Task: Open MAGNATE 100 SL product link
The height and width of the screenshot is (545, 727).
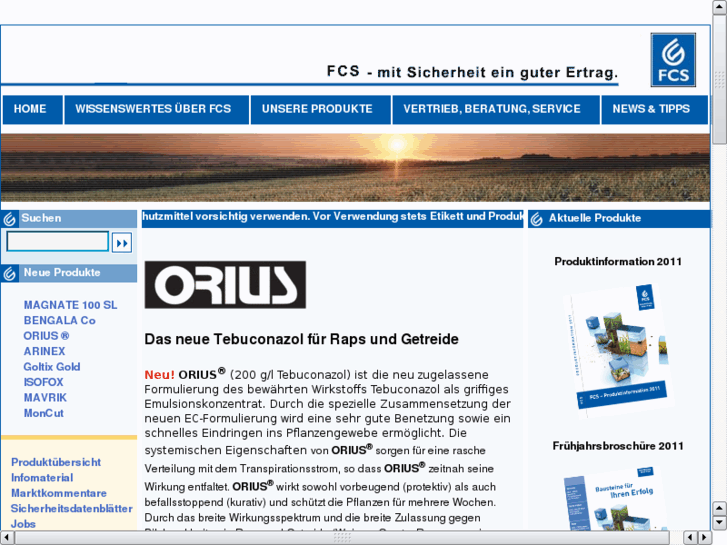Action: [x=70, y=305]
